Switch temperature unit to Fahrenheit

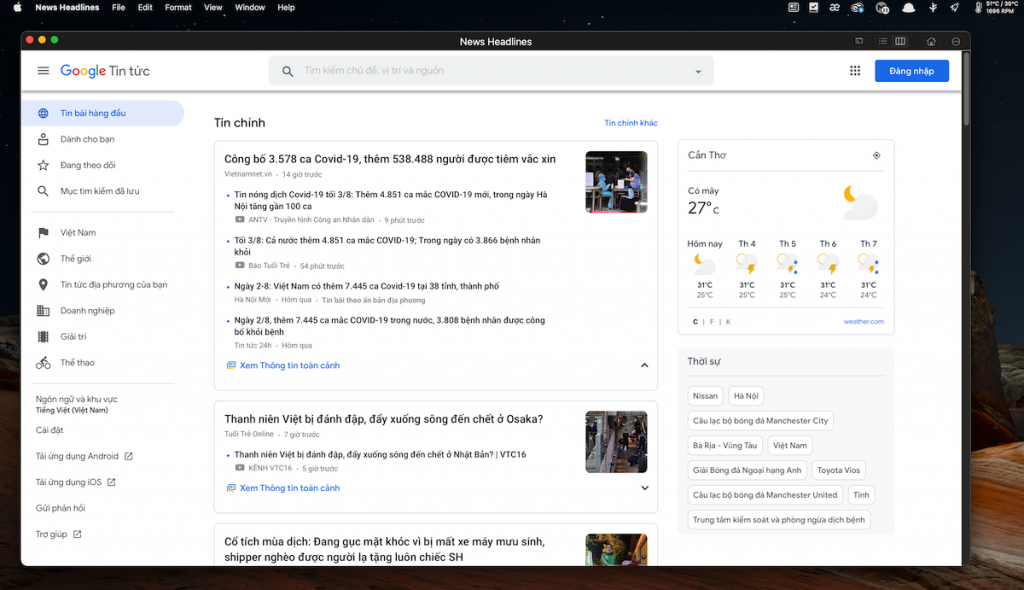coord(712,321)
